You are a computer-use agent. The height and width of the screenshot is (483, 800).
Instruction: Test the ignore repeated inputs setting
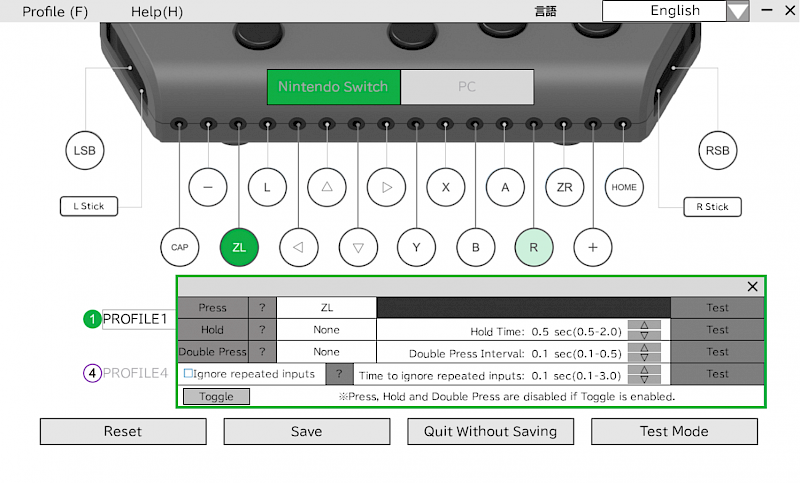click(x=717, y=374)
